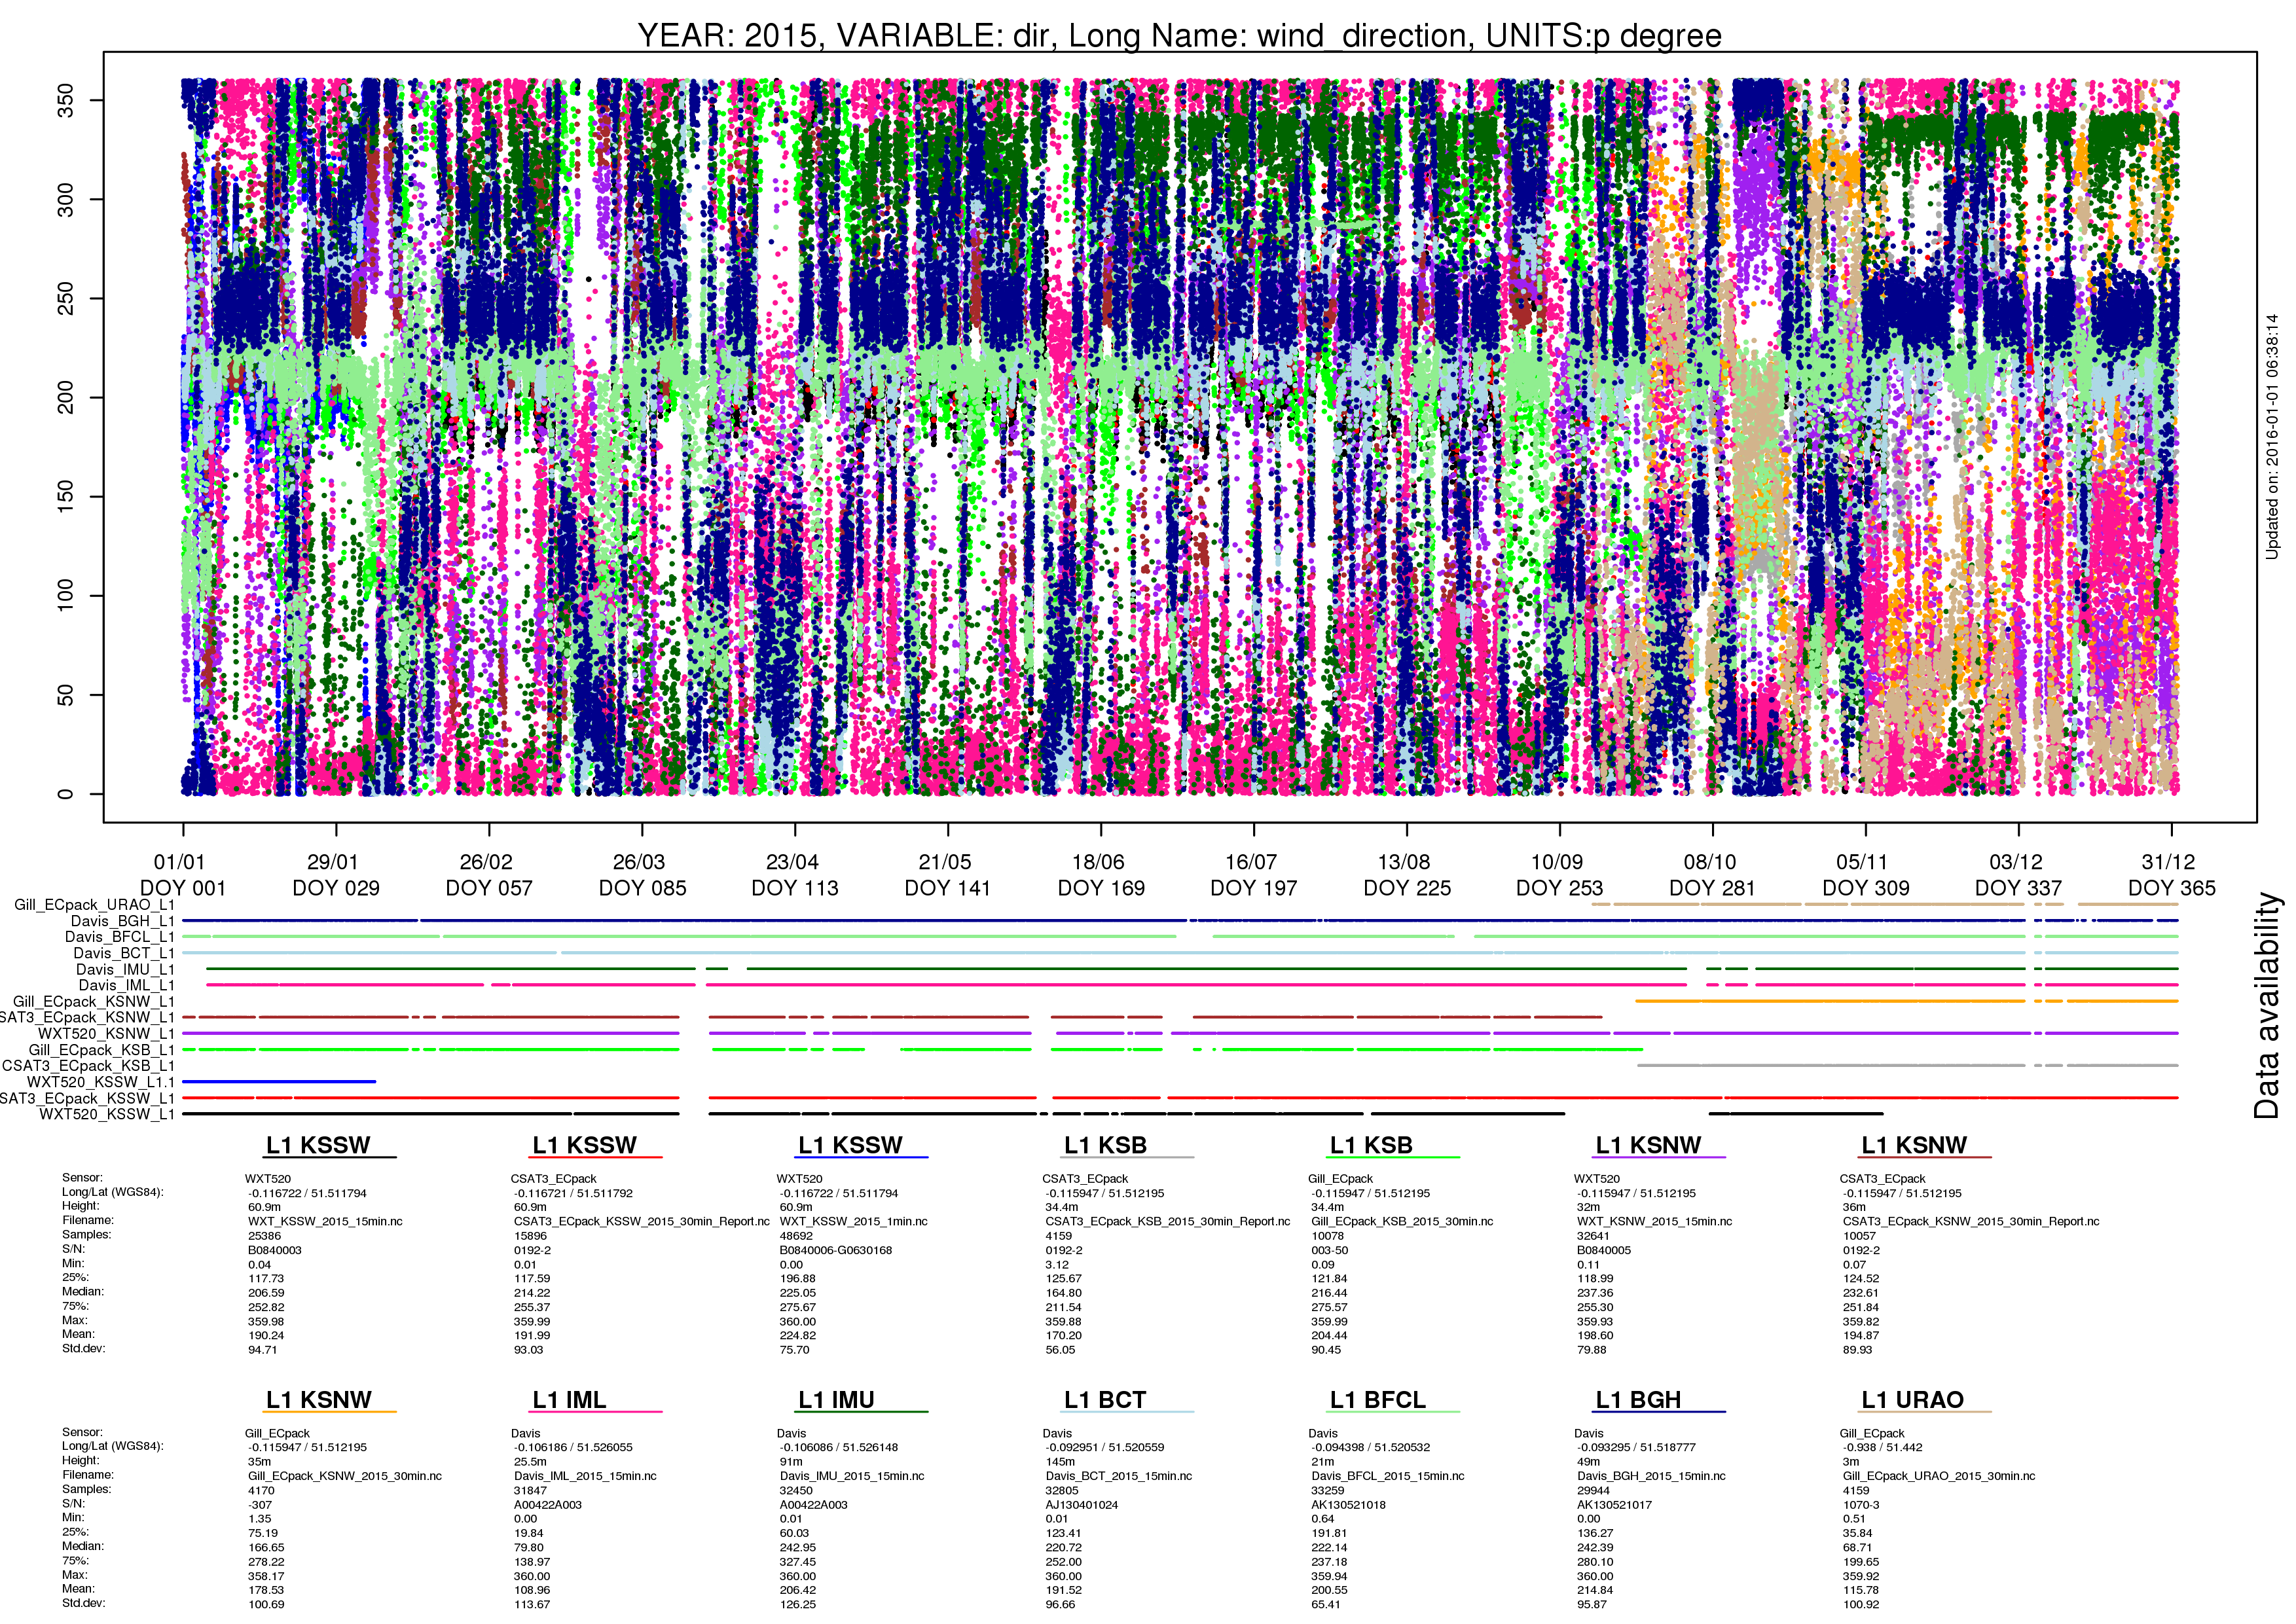Click the y-axis tick label 50
The height and width of the screenshot is (1624, 2296).
[x=66, y=695]
